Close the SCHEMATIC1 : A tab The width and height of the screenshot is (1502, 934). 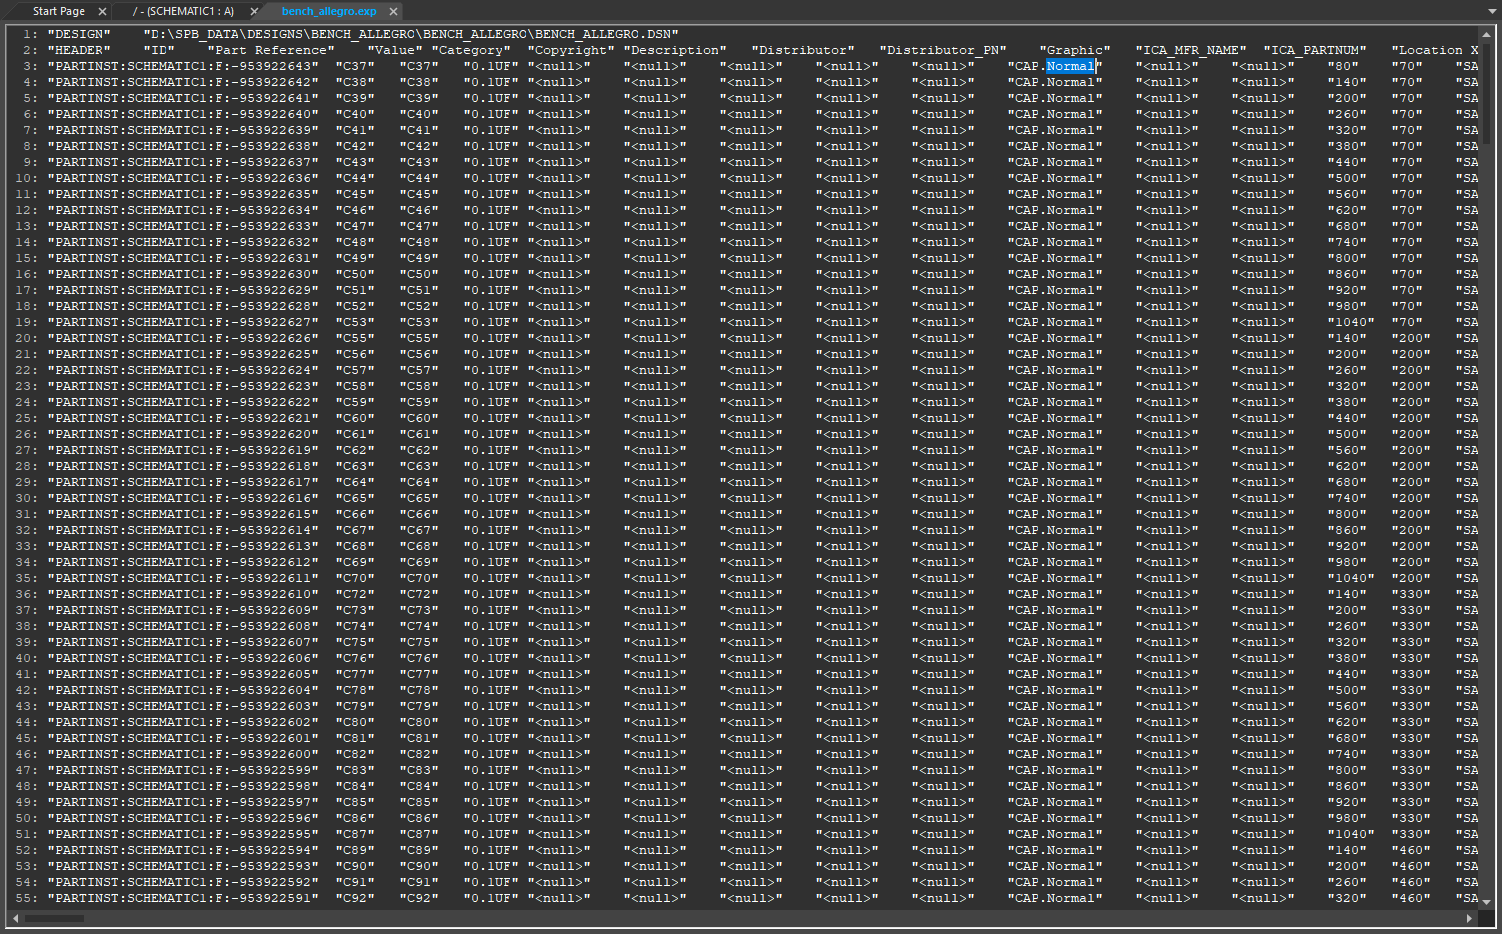click(x=254, y=12)
